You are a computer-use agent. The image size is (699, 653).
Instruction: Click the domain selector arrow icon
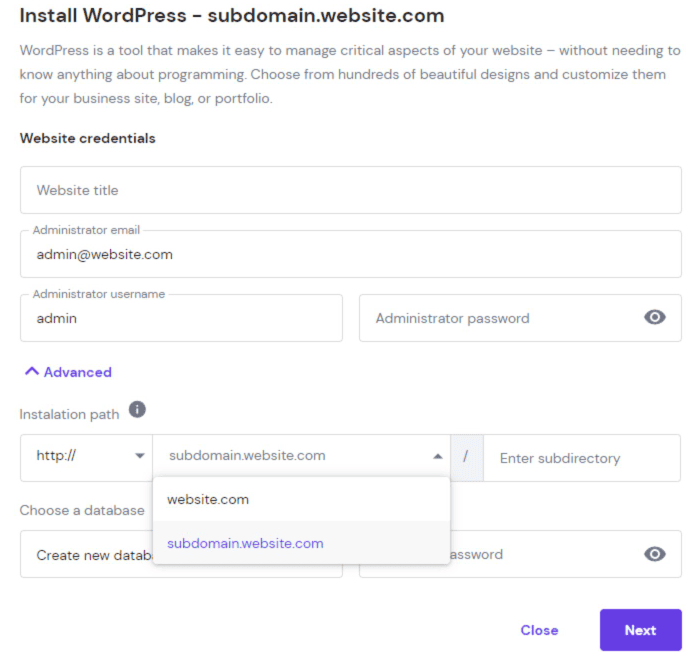pyautogui.click(x=438, y=457)
